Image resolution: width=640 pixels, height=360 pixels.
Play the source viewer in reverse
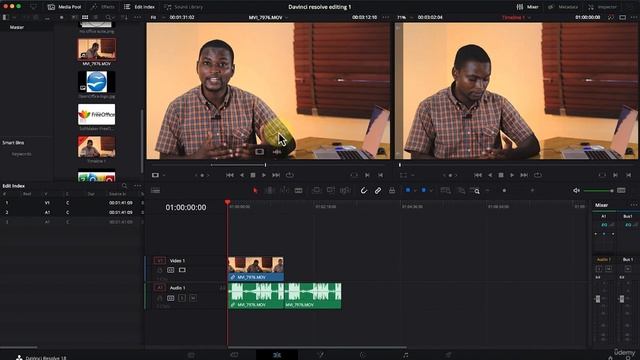pyautogui.click(x=242, y=175)
